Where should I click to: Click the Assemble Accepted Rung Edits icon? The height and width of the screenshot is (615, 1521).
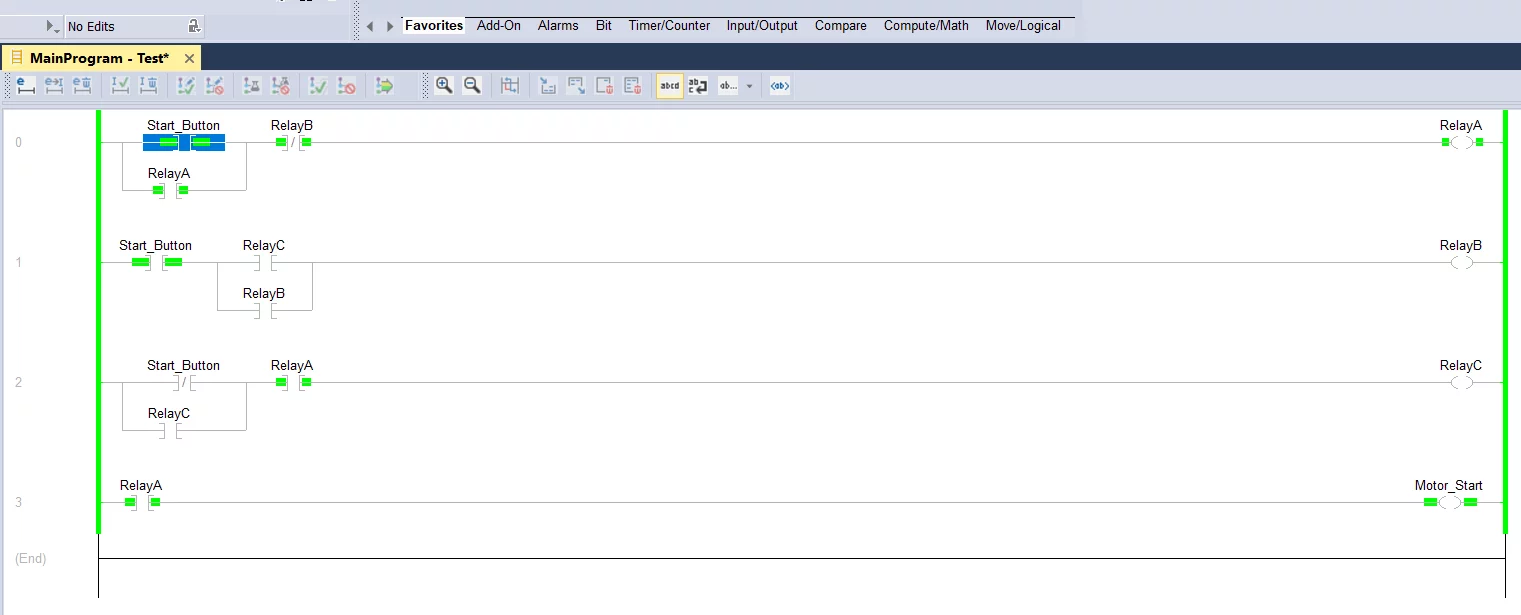point(120,86)
